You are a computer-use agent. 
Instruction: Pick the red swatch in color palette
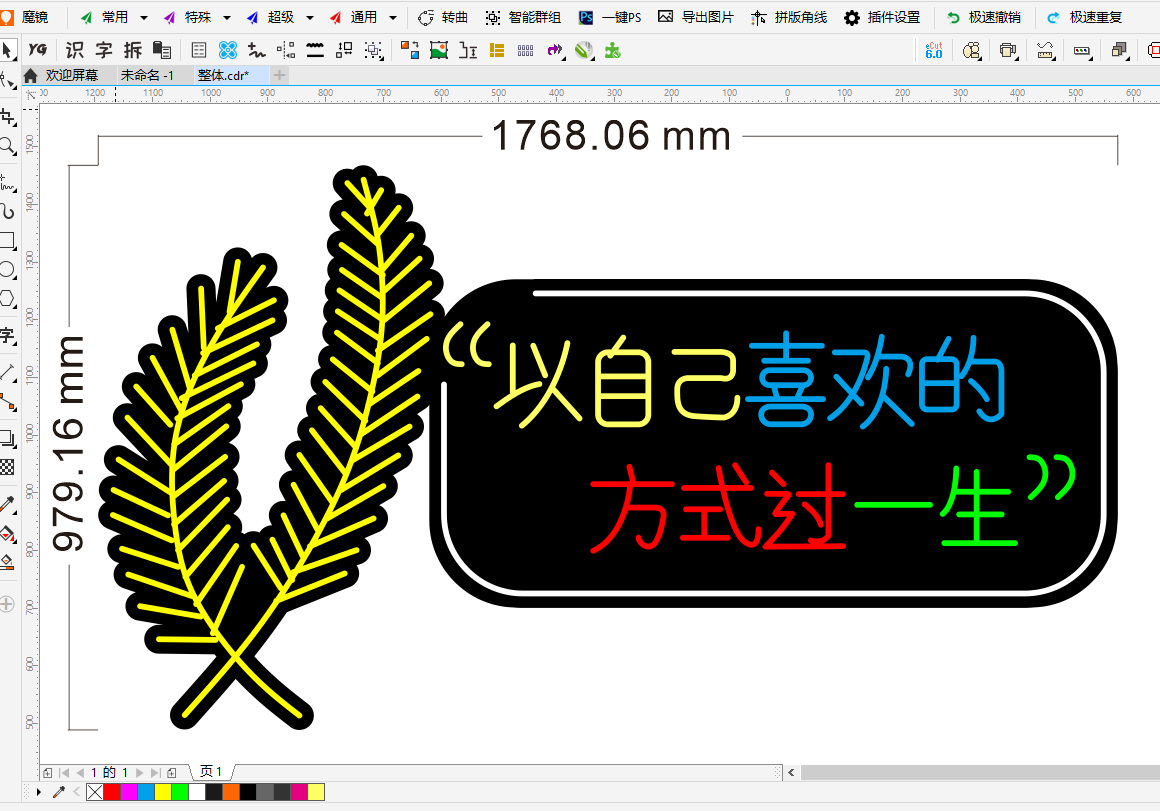pos(112,792)
